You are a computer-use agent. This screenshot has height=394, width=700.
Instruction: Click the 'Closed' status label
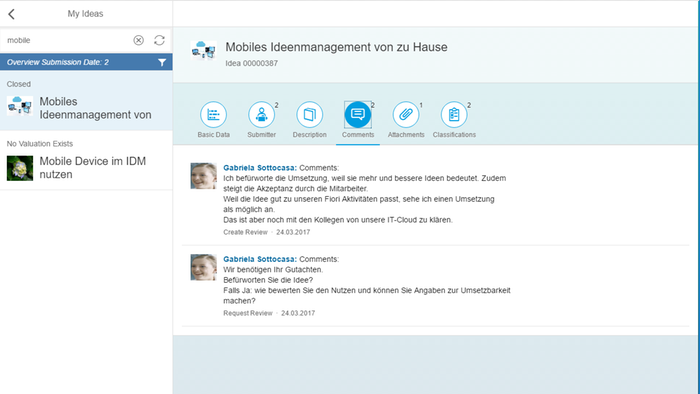19,84
